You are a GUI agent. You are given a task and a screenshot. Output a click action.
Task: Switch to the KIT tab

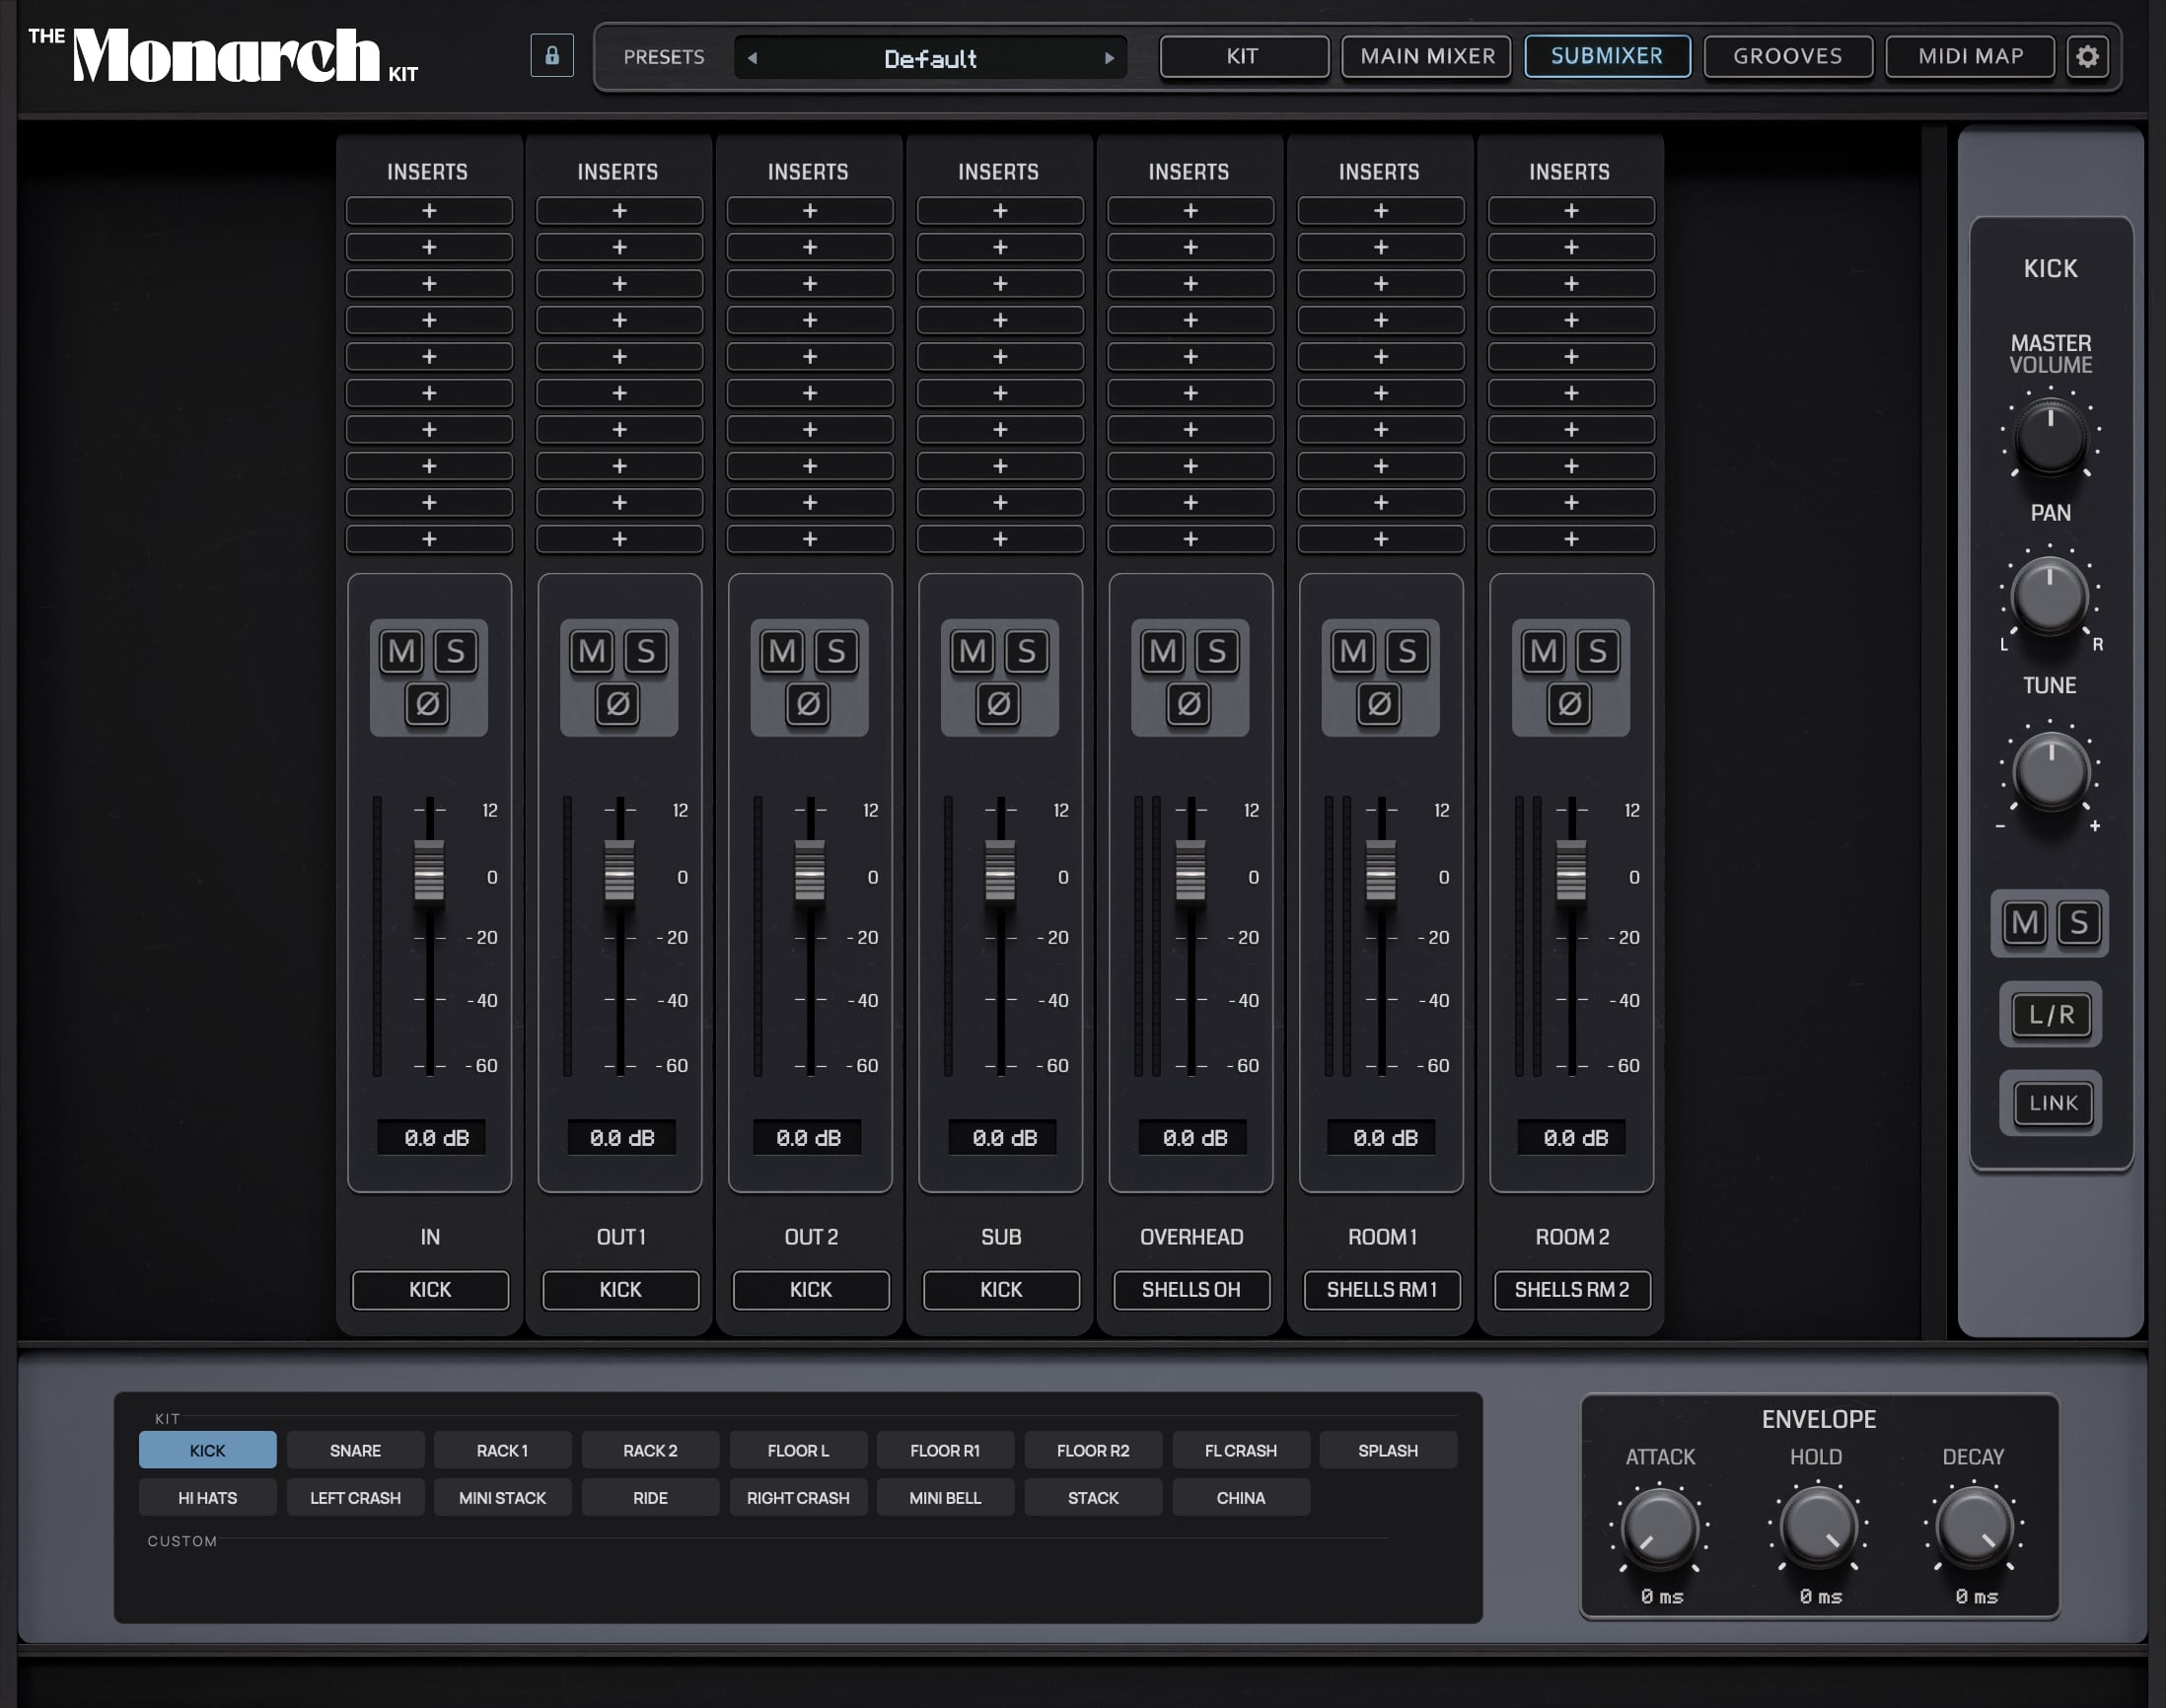1244,56
